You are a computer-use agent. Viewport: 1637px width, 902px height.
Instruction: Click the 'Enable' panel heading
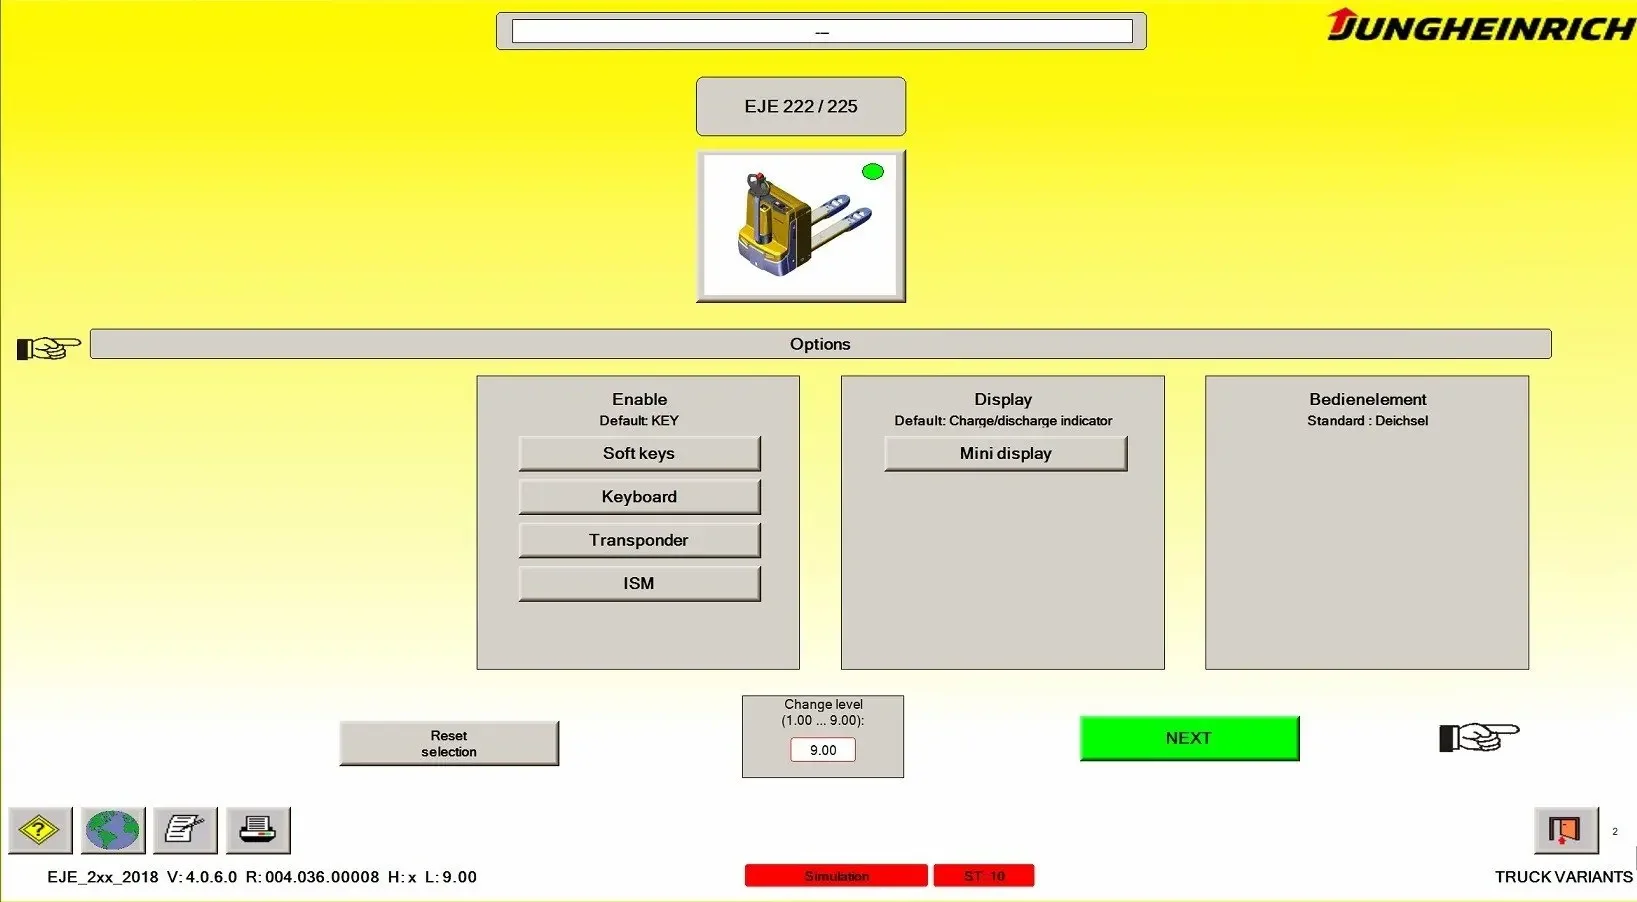639,399
